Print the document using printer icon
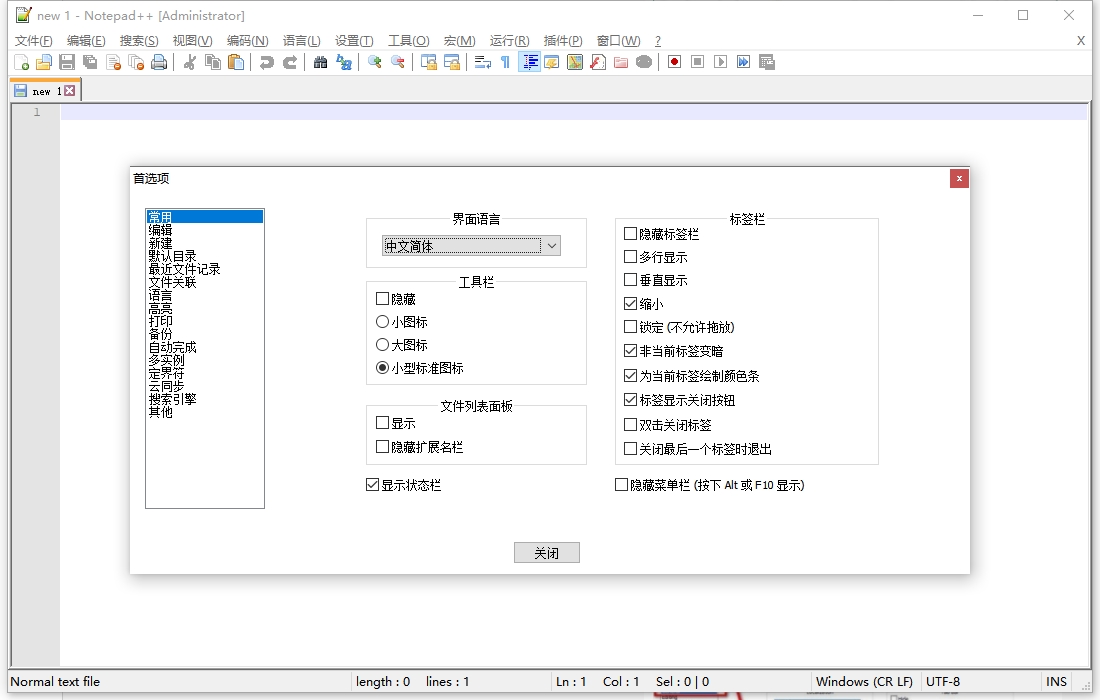The width and height of the screenshot is (1100, 700). click(x=159, y=62)
